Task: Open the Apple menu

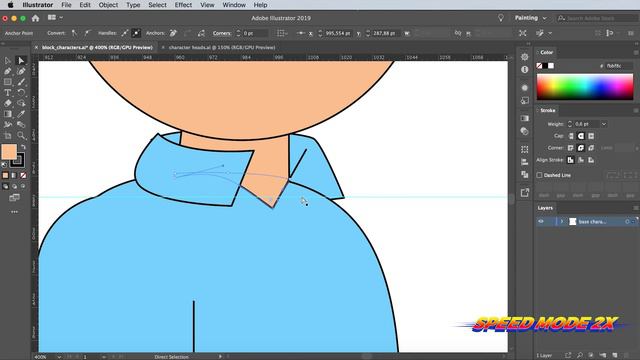Action: click(10, 5)
